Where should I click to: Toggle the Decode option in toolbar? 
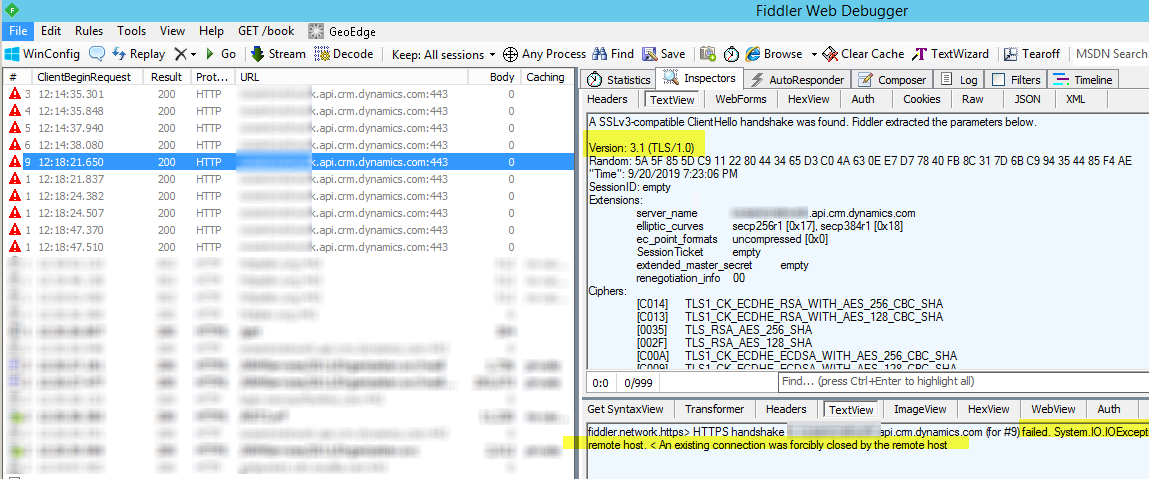344,54
